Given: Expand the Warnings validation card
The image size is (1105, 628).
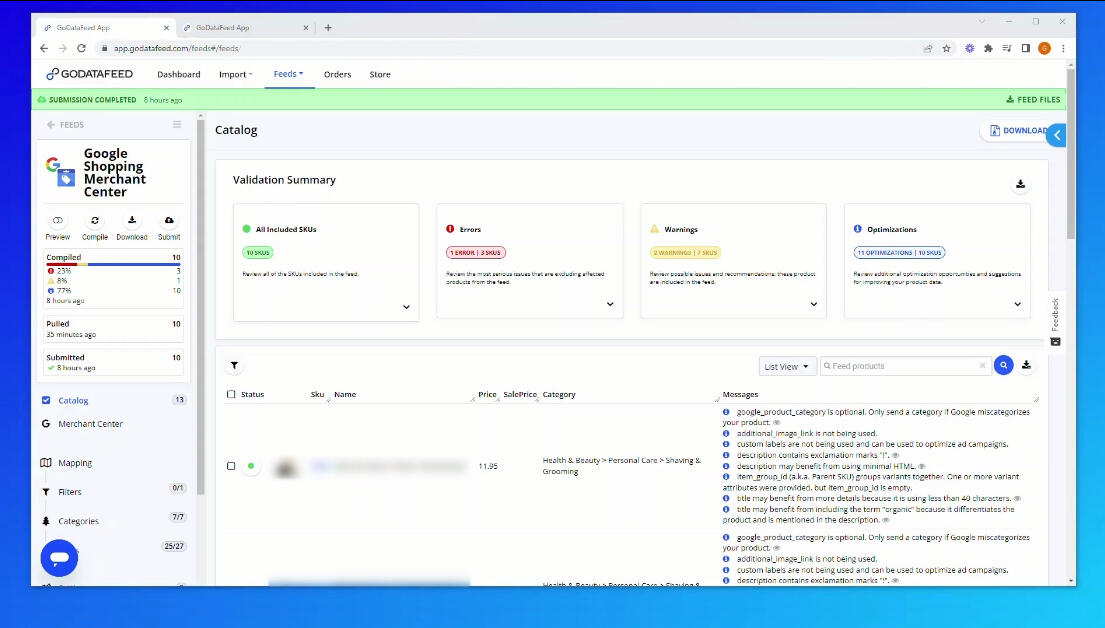Looking at the screenshot, I should tap(814, 305).
